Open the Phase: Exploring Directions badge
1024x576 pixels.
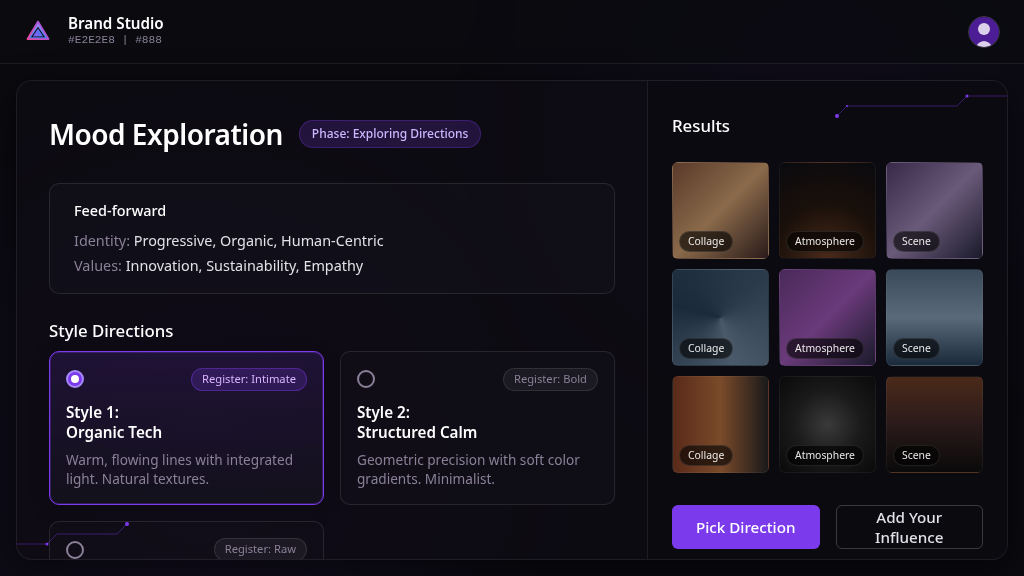[x=390, y=133]
